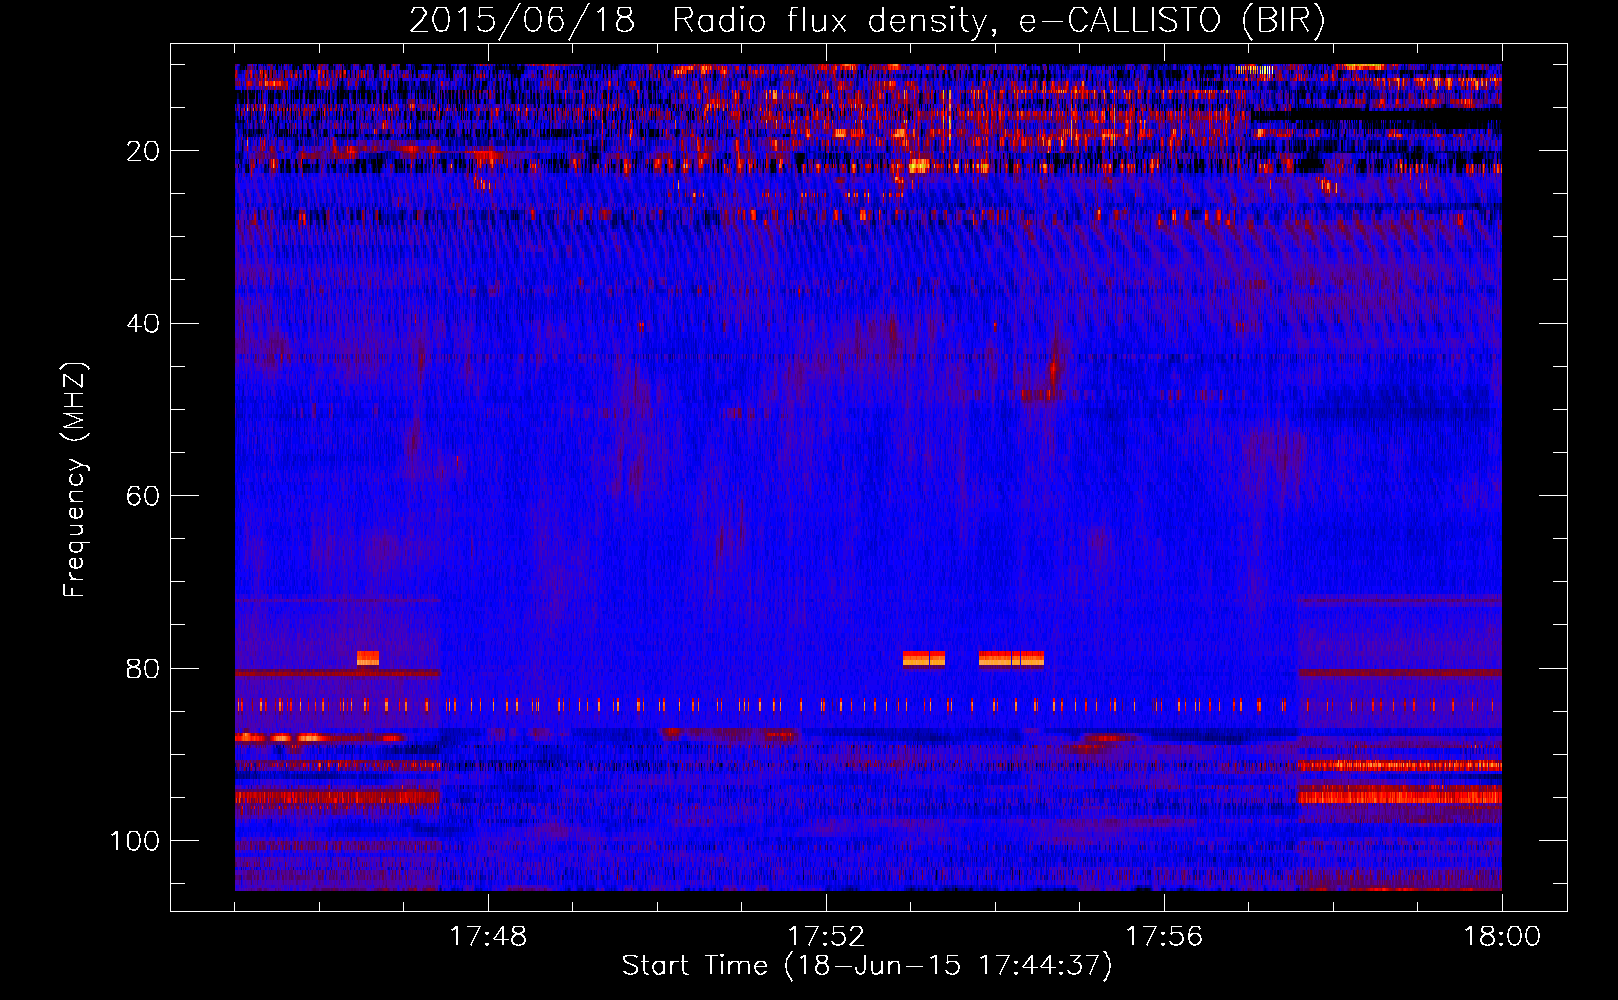Click the 20 frequency tick label
This screenshot has width=1618, height=1000.
coord(143,151)
